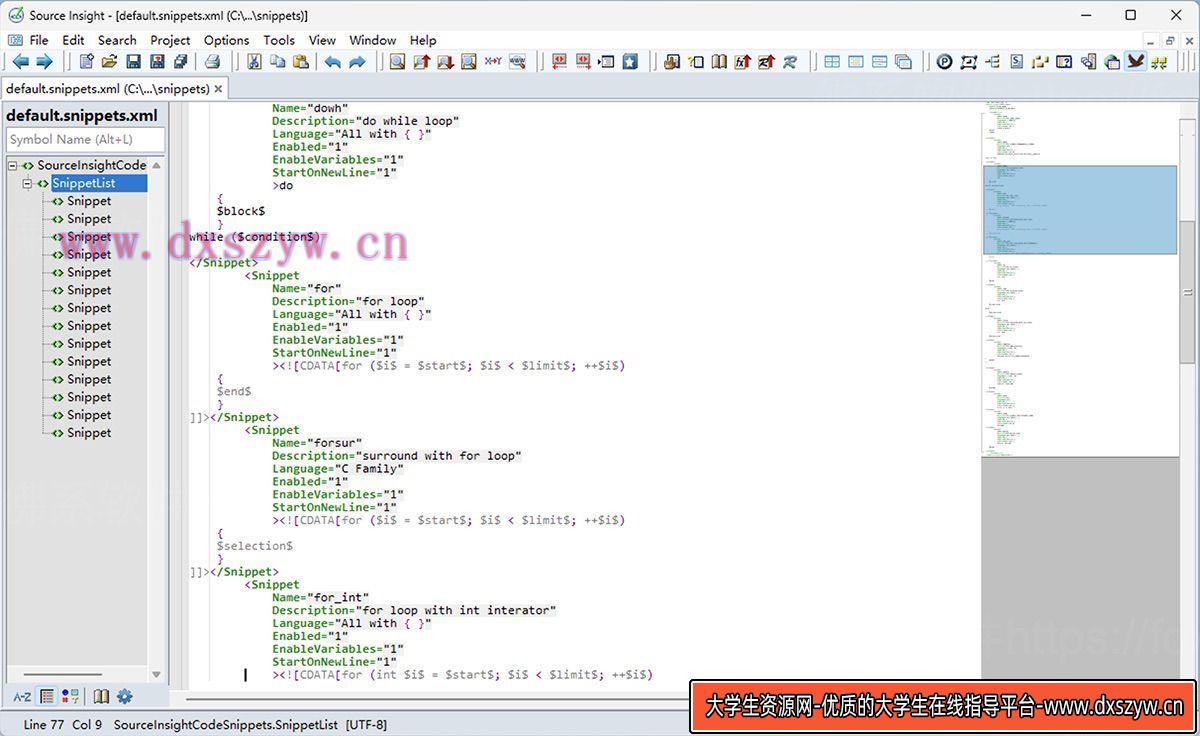Select the SnippetList tree item
The height and width of the screenshot is (736, 1200).
coord(84,183)
